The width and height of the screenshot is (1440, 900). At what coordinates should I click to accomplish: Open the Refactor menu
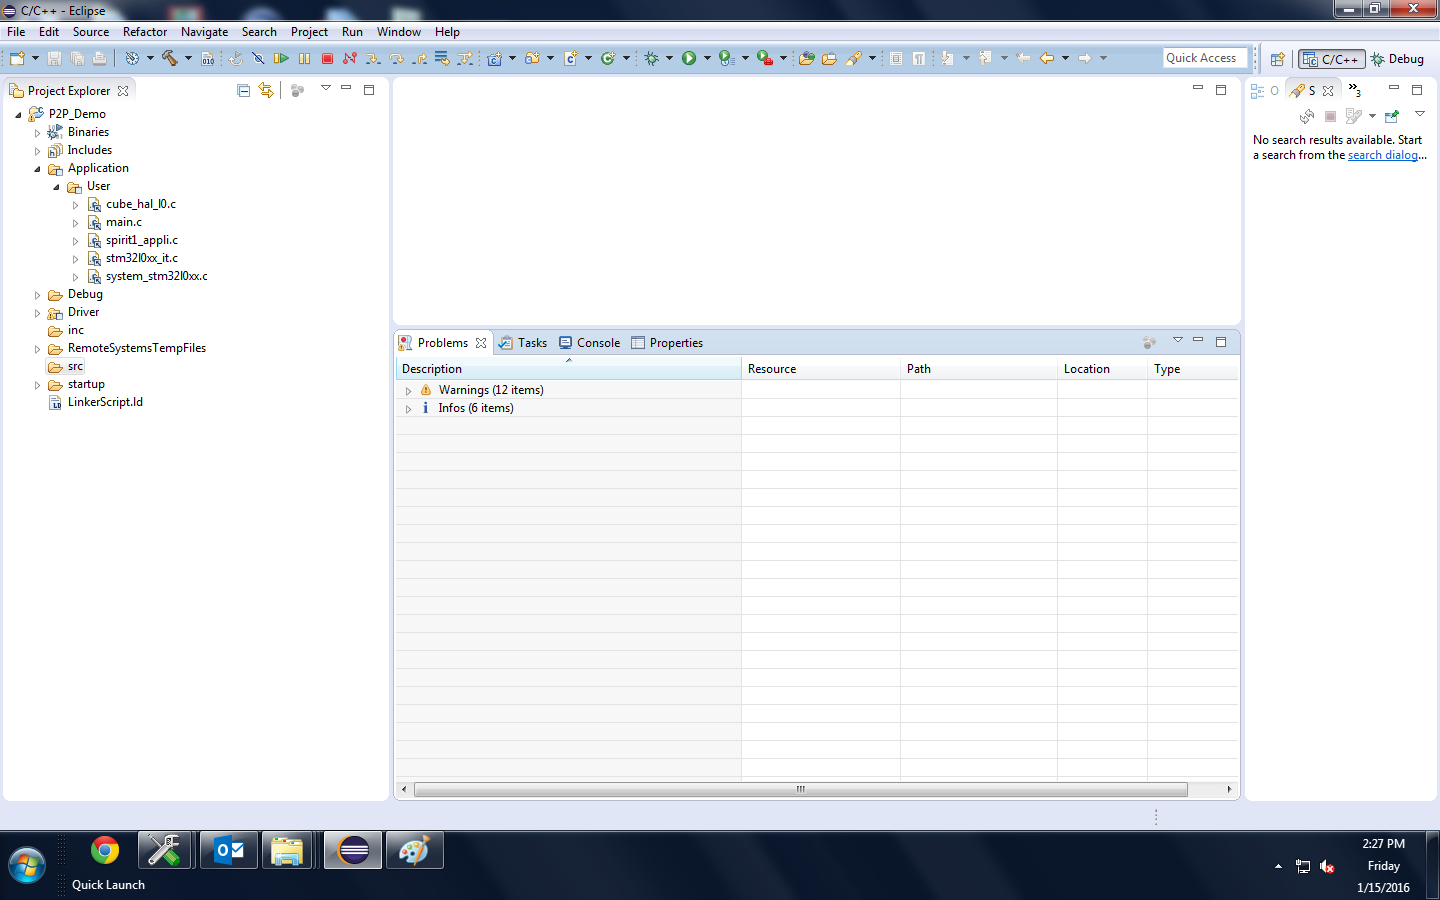click(x=145, y=32)
